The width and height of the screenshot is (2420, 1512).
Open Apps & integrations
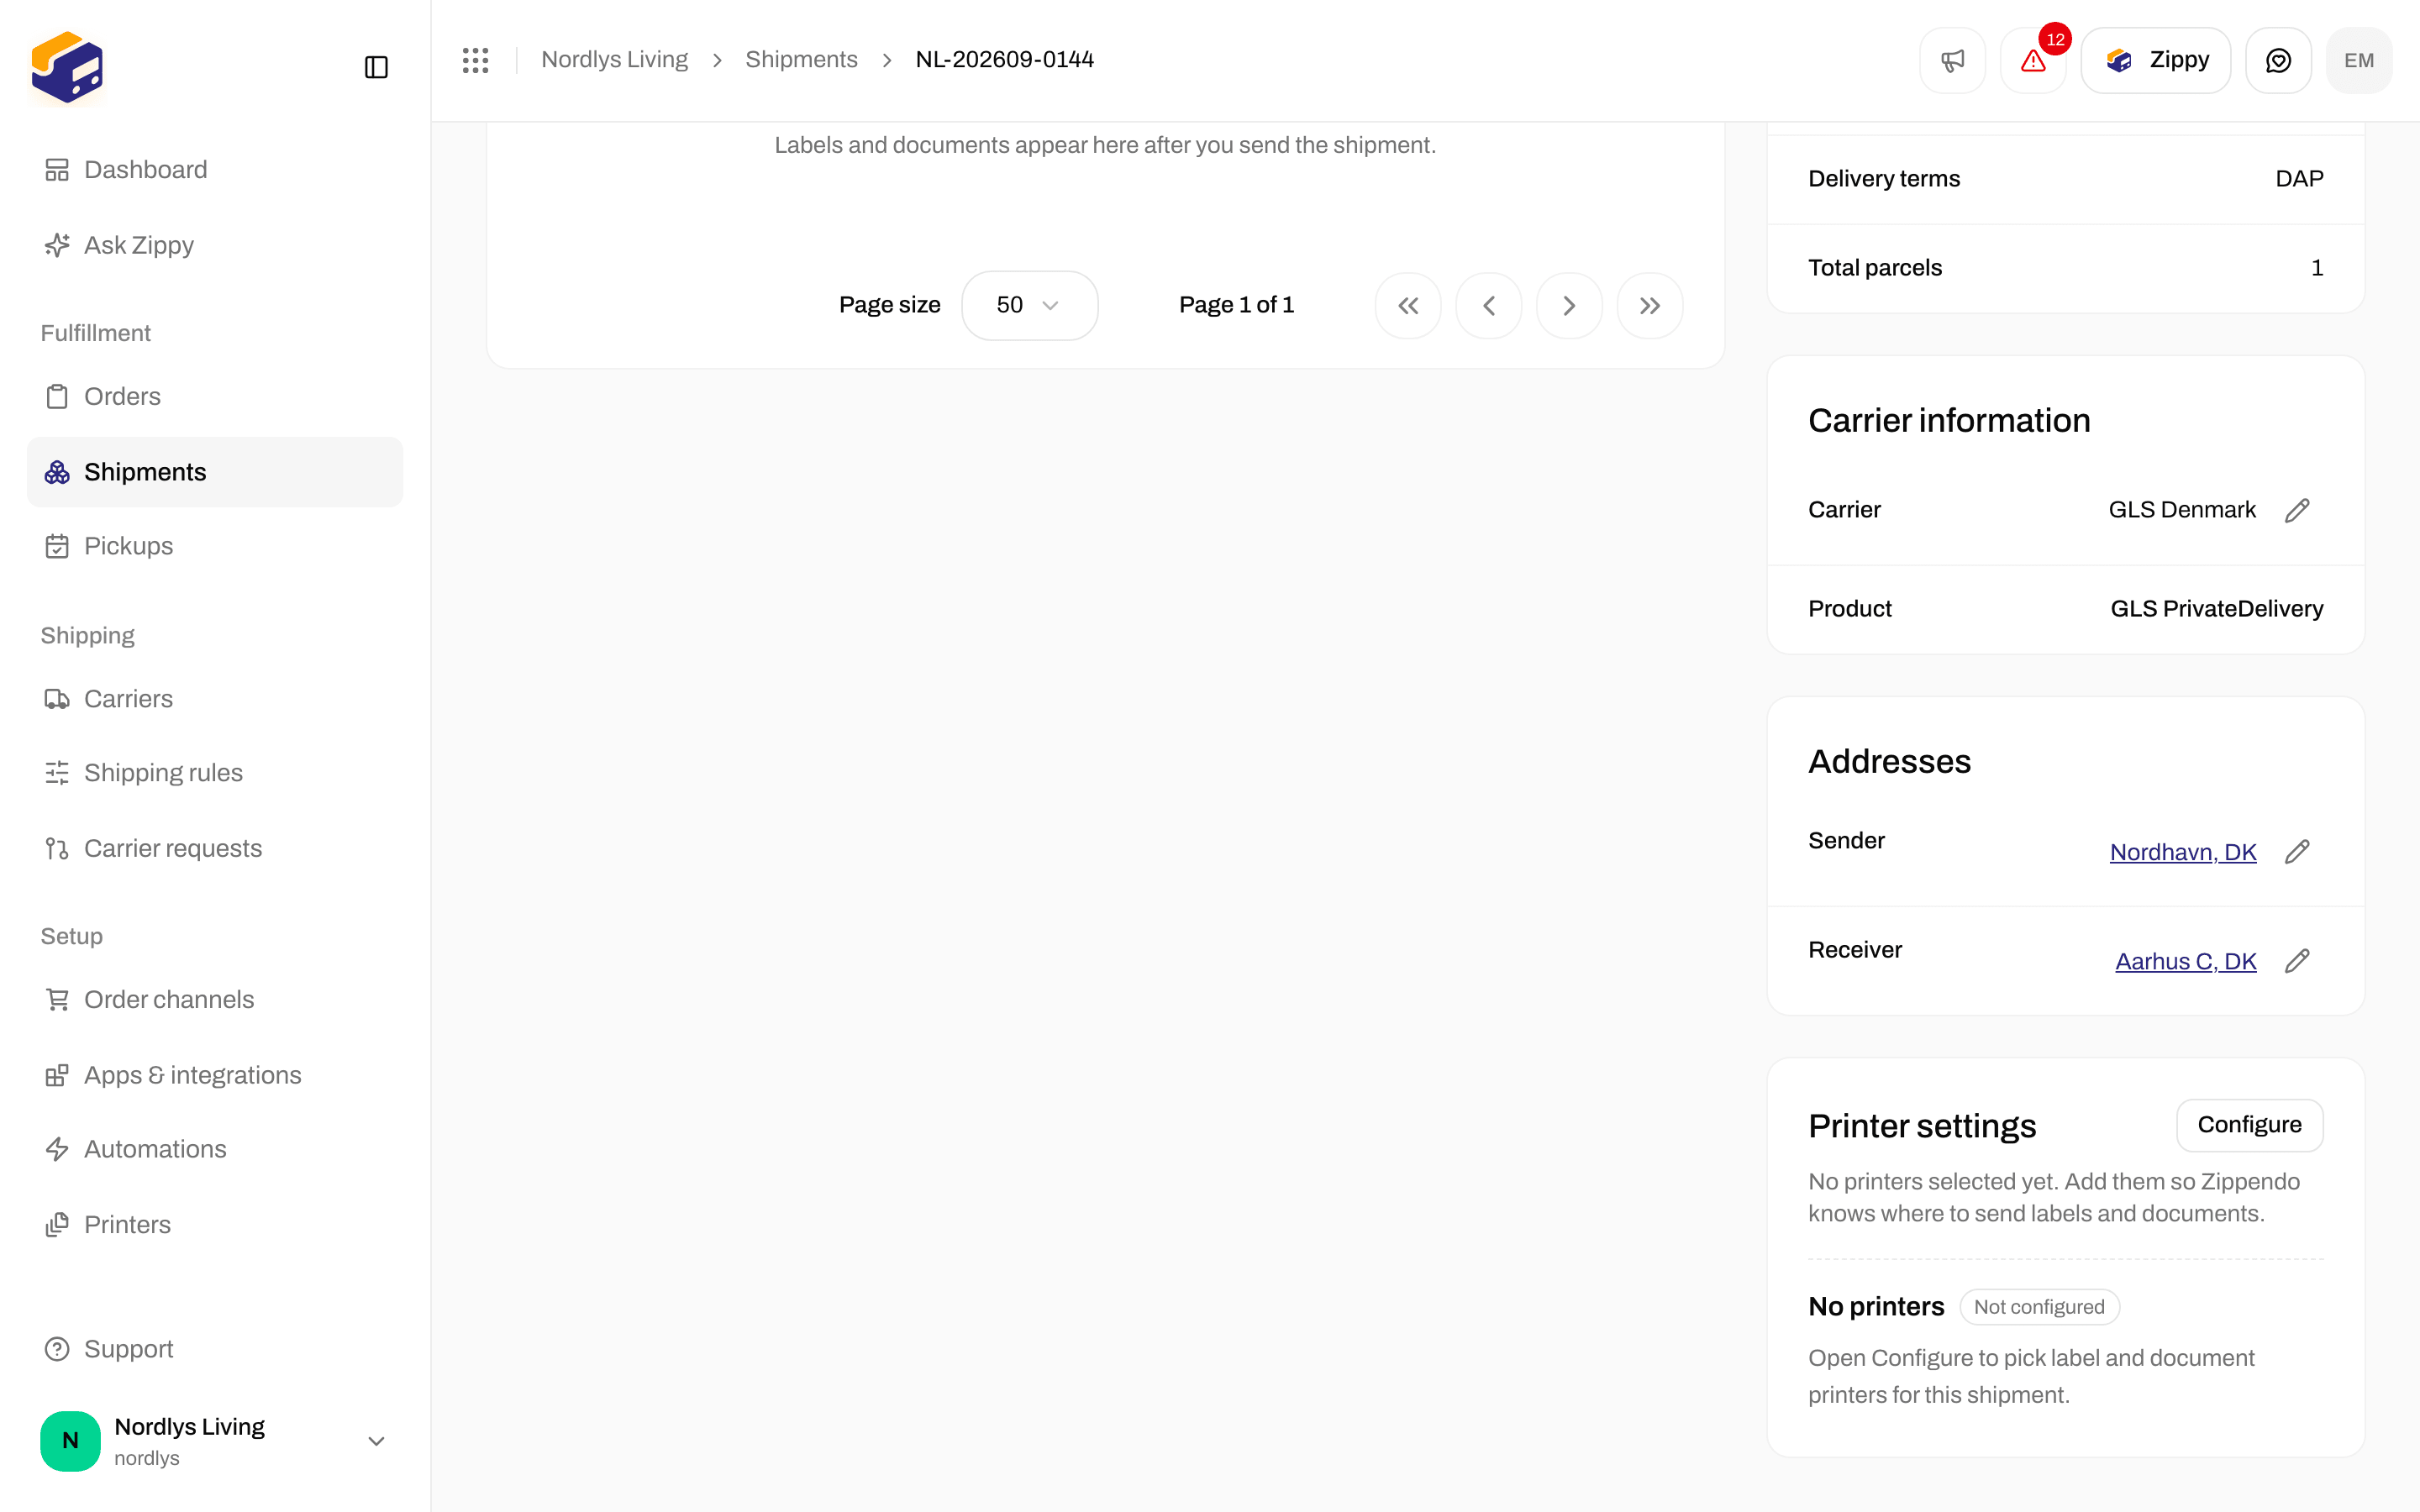(x=215, y=1075)
